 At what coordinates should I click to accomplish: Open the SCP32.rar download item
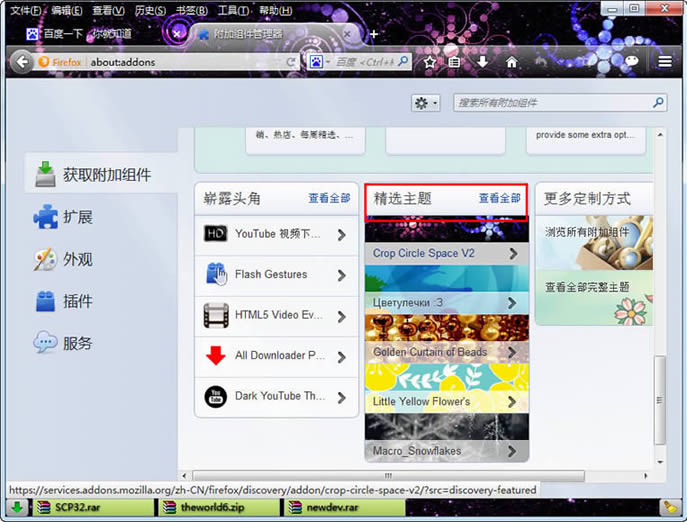93,508
